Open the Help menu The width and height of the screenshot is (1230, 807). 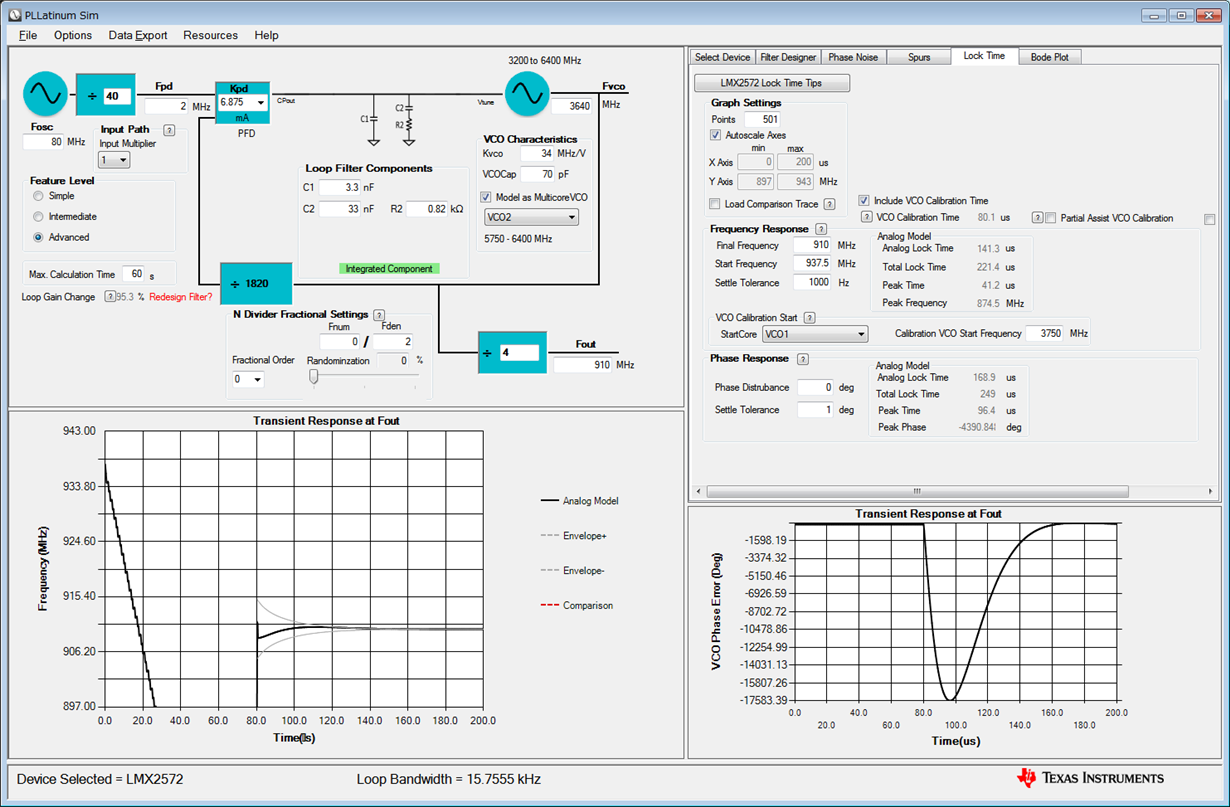point(267,35)
